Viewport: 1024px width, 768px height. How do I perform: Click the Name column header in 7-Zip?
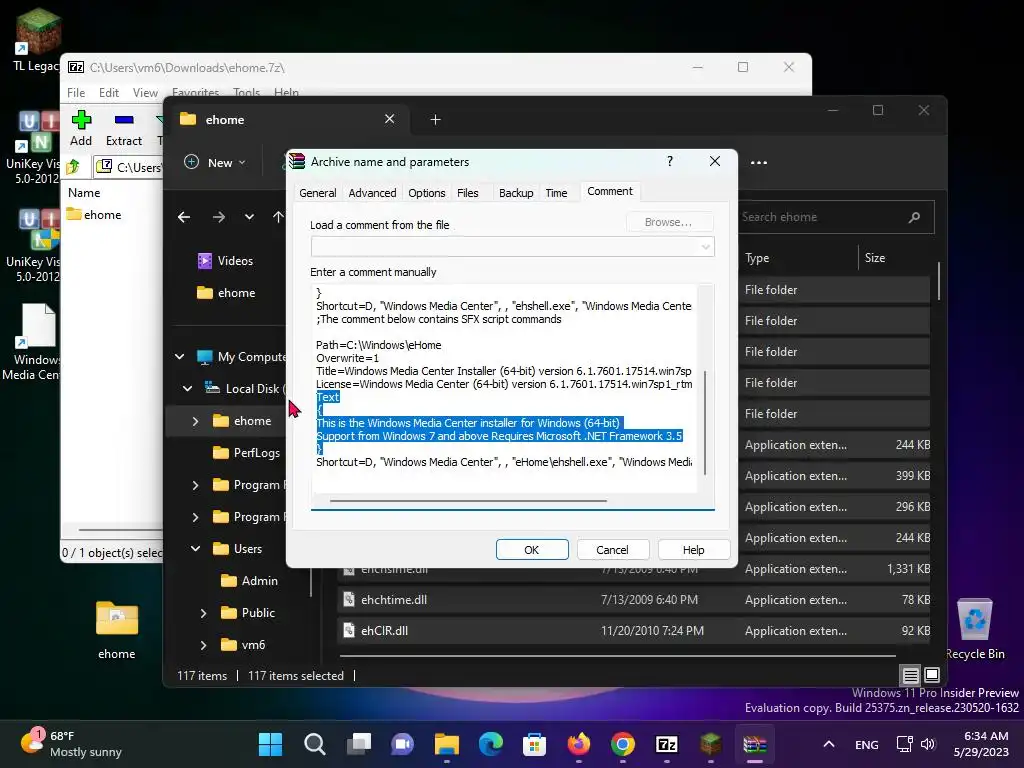click(84, 193)
